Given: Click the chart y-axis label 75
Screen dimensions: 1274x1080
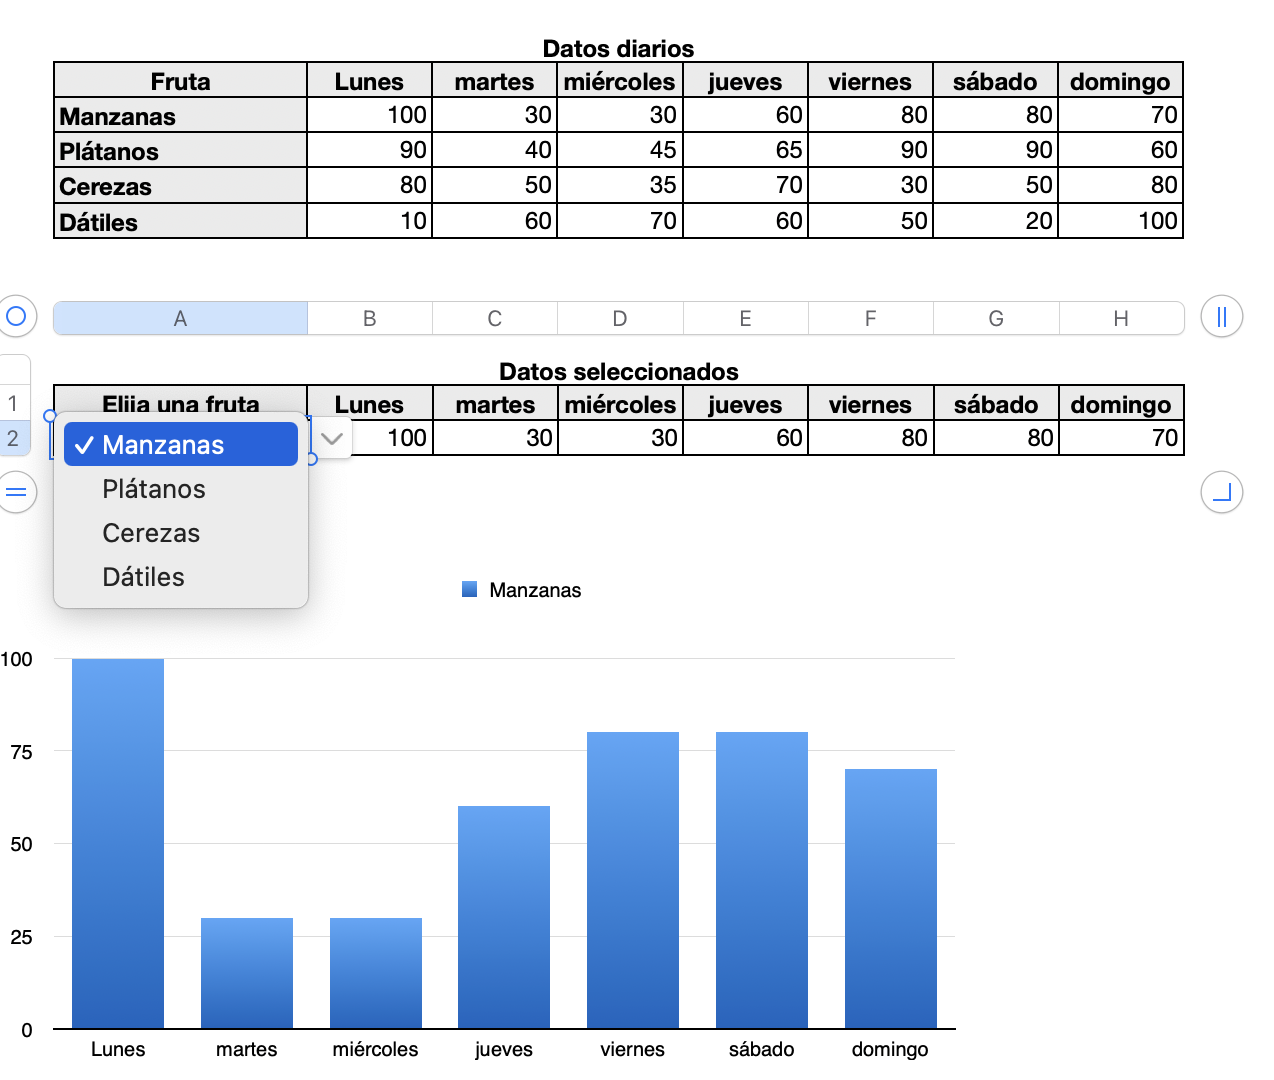Looking at the screenshot, I should [x=21, y=752].
